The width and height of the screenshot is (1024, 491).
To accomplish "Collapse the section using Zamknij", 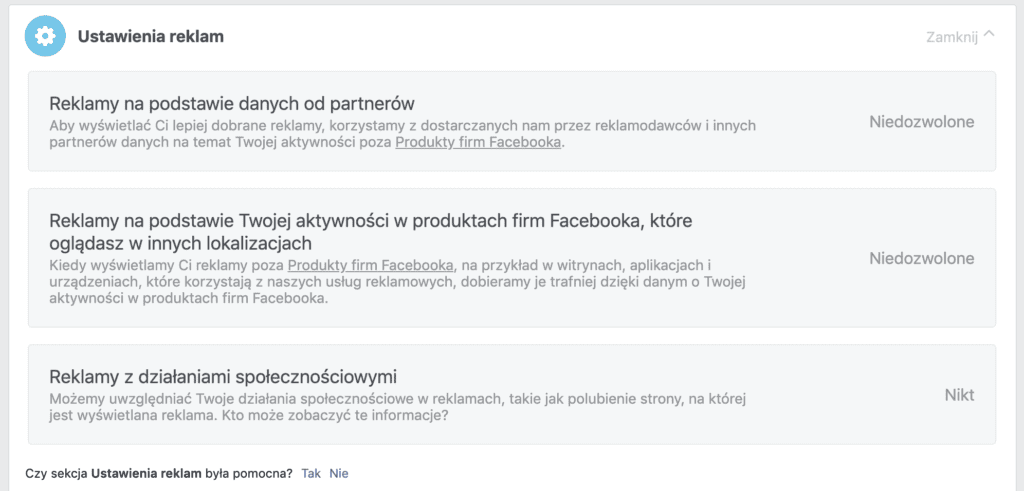I will pyautogui.click(x=960, y=37).
